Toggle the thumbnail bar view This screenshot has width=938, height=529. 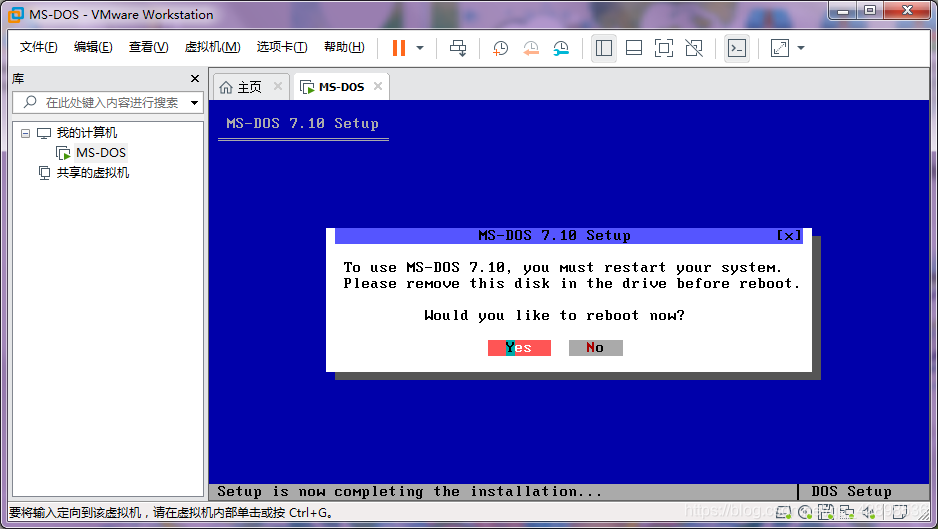(x=634, y=48)
